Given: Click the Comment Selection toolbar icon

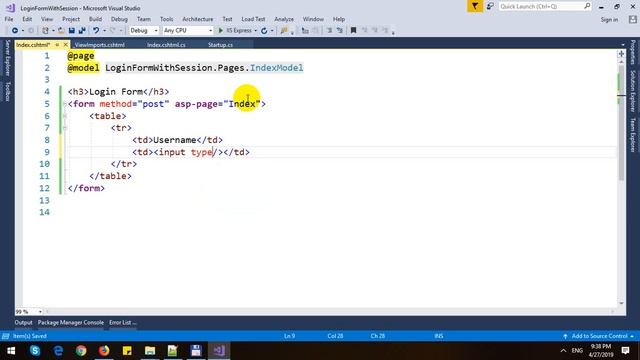Looking at the screenshot, I should pyautogui.click(x=329, y=31).
